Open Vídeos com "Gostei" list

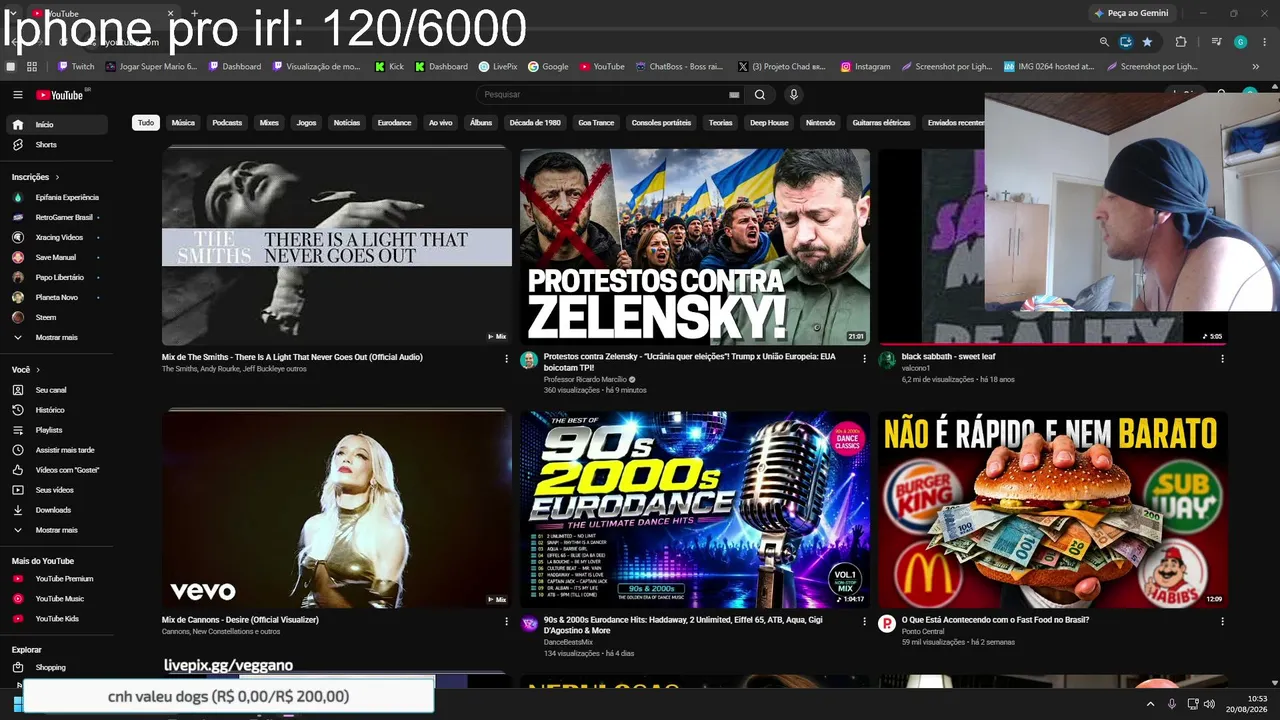tap(58, 470)
